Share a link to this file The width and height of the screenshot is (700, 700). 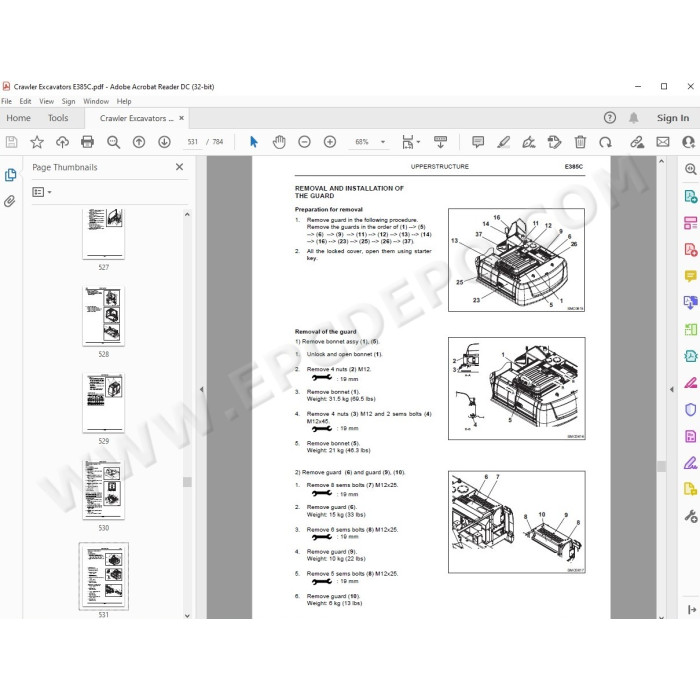coord(637,142)
